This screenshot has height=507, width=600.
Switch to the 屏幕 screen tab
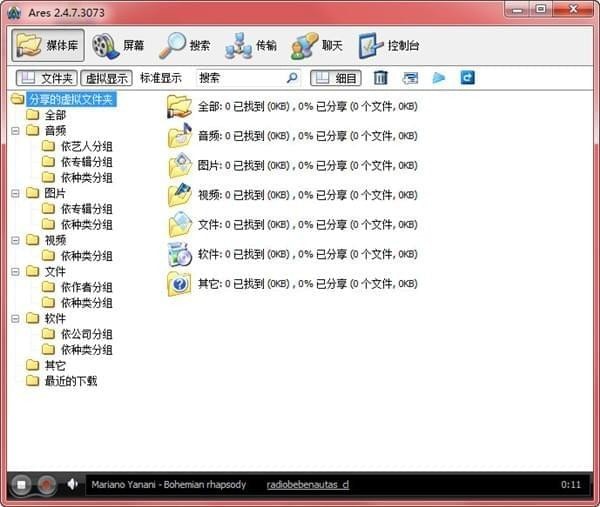pyautogui.click(x=118, y=45)
